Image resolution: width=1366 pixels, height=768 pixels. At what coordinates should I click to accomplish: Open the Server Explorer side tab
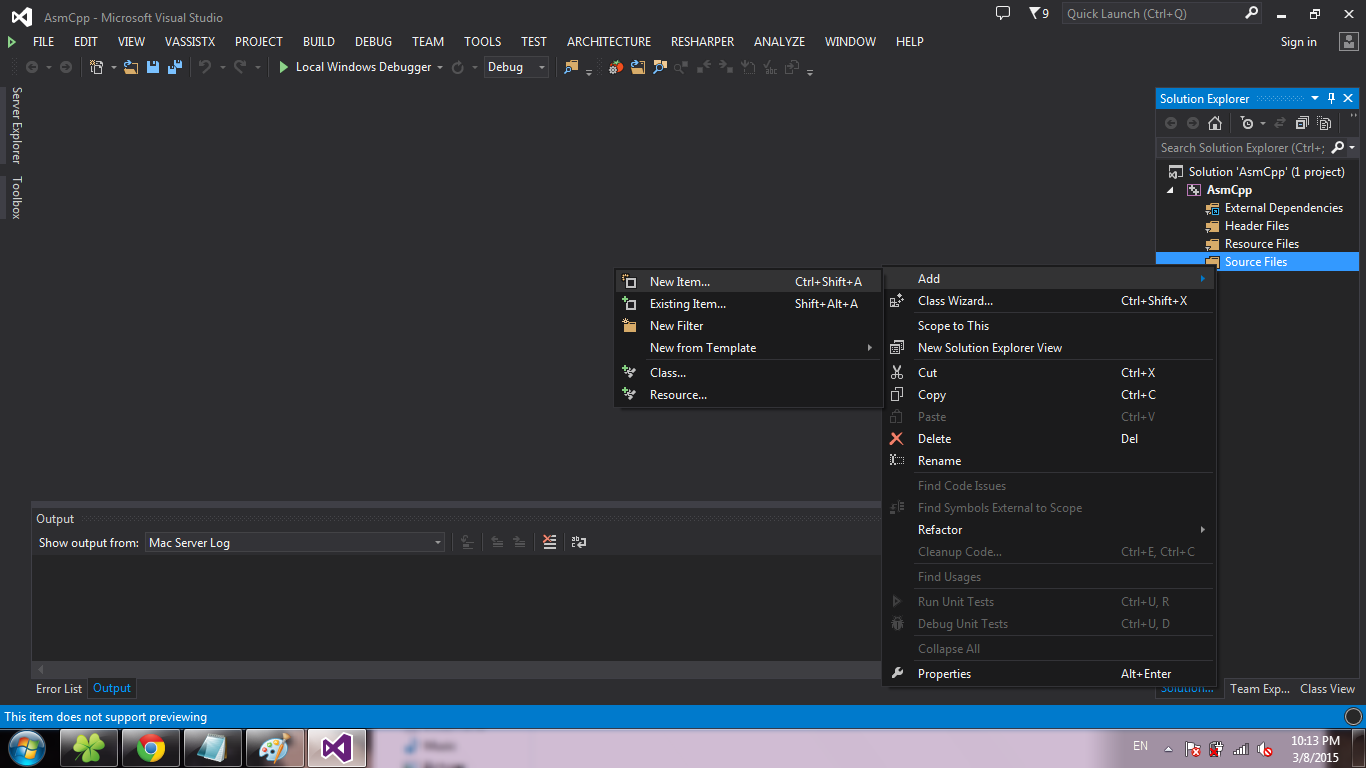pyautogui.click(x=16, y=125)
